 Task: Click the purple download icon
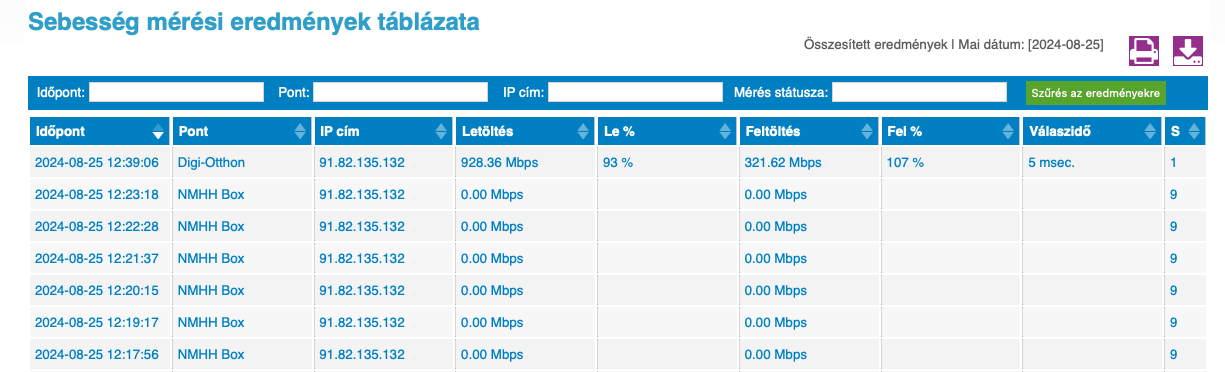[x=1188, y=50]
